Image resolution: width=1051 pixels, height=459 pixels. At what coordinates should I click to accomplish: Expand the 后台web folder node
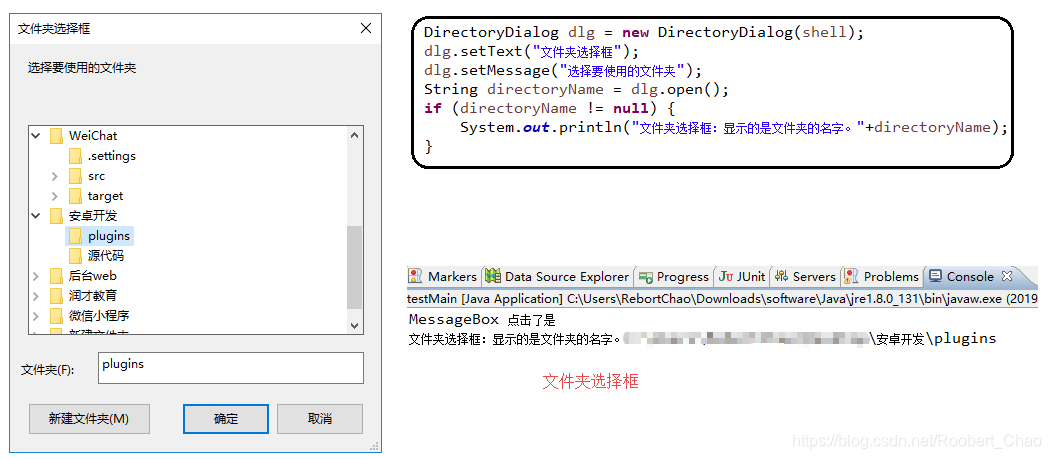[x=36, y=275]
